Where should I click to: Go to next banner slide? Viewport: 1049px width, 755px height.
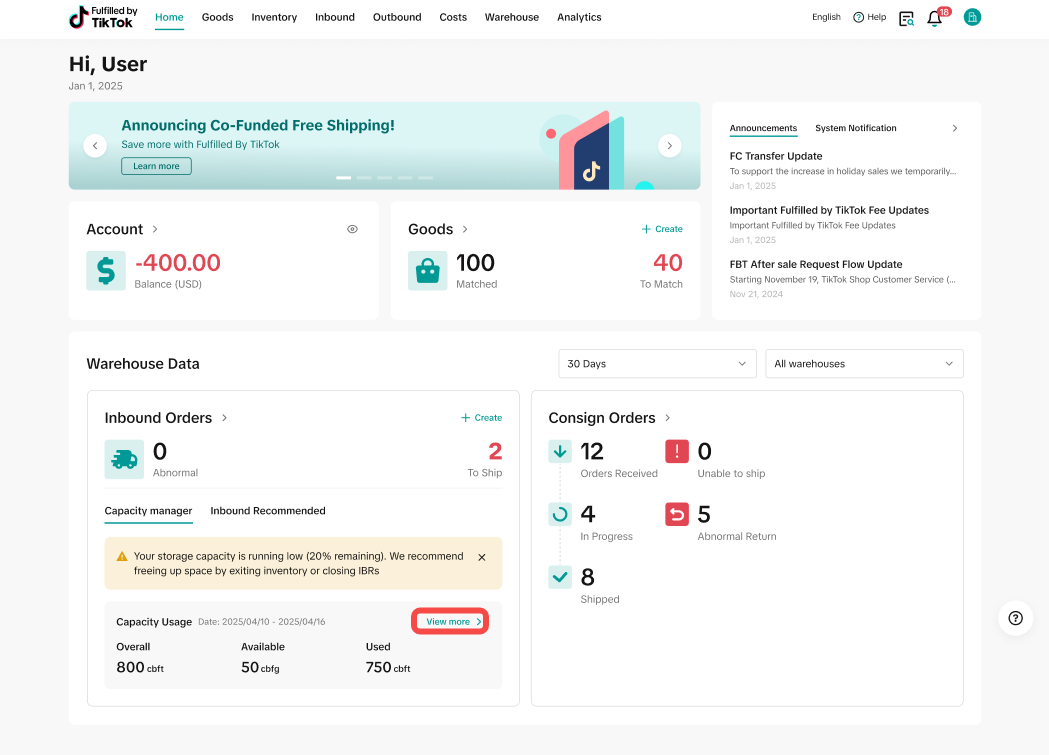(x=669, y=146)
